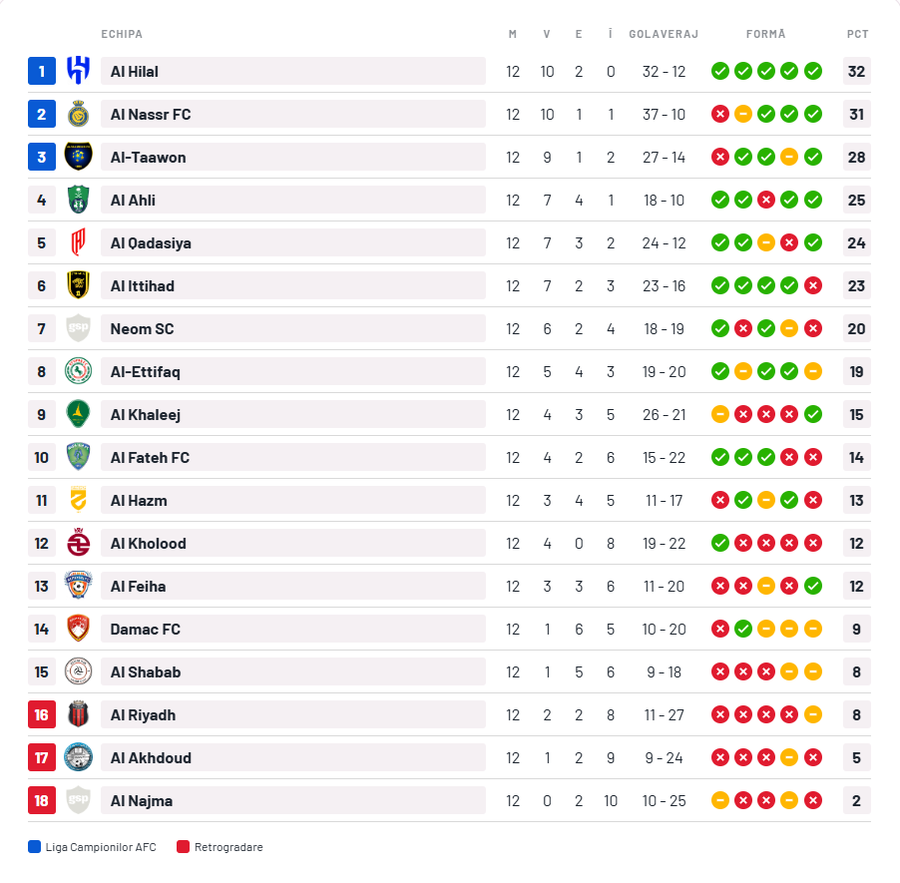Click Al Nassr FC's first form loss icon
The image size is (900, 883).
click(x=720, y=114)
